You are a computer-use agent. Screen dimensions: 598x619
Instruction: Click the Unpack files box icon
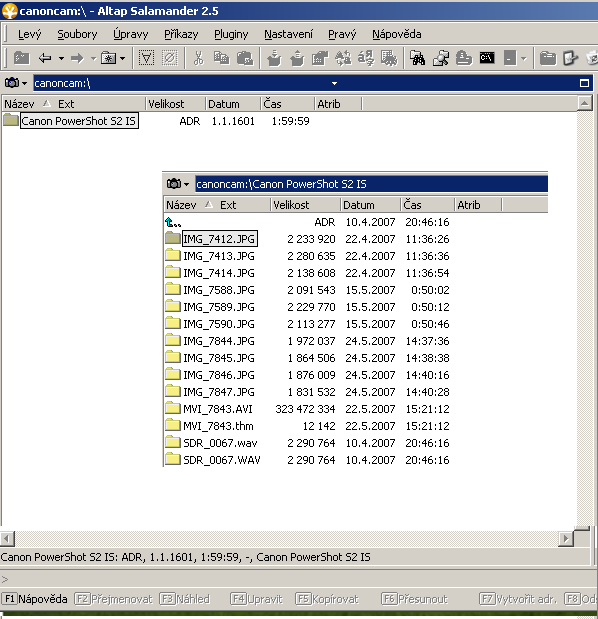click(297, 58)
